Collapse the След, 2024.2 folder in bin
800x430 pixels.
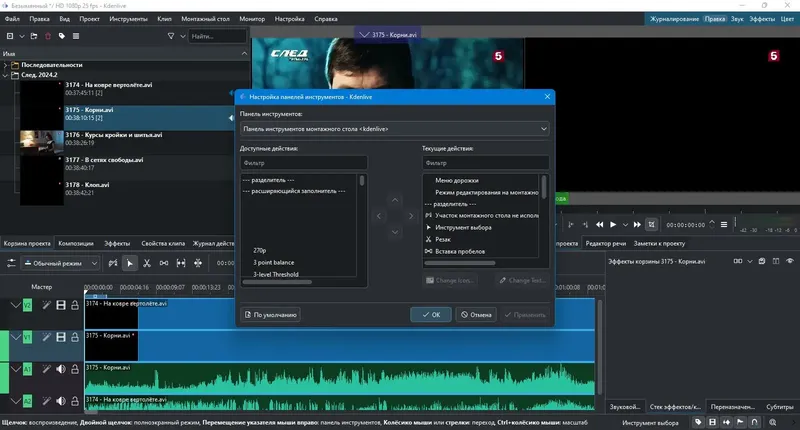pos(6,75)
